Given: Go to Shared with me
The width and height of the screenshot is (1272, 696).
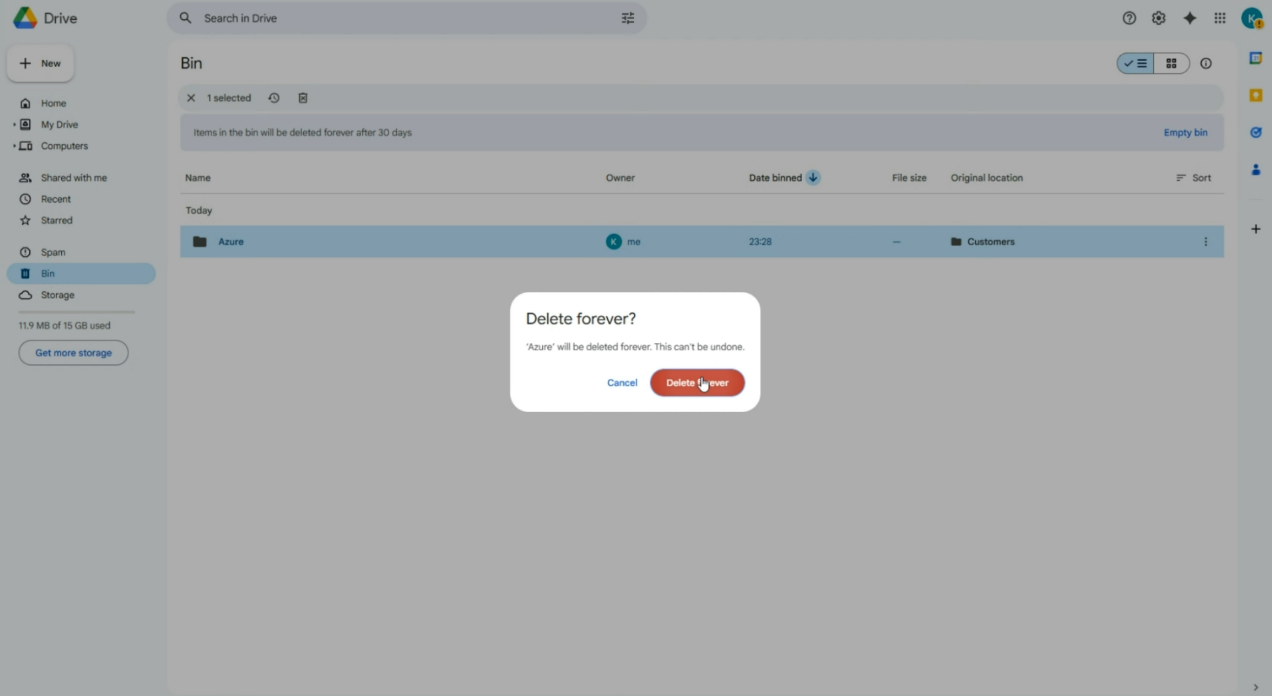Looking at the screenshot, I should pyautogui.click(x=73, y=178).
